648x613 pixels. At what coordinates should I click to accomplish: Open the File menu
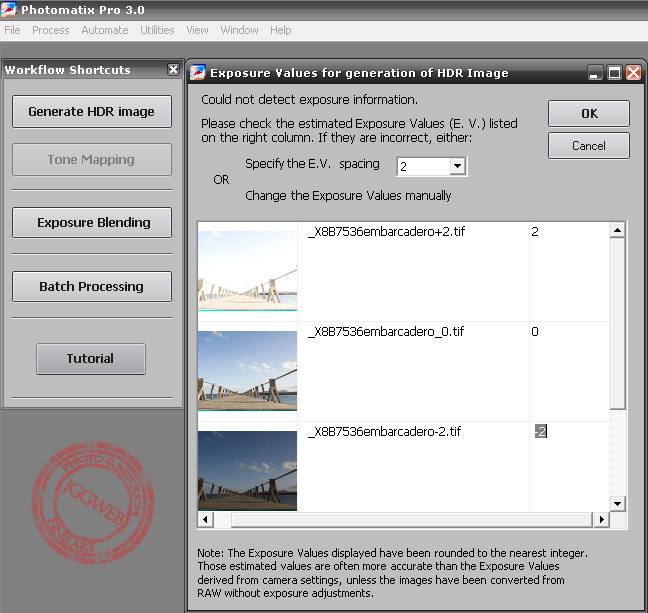12,30
